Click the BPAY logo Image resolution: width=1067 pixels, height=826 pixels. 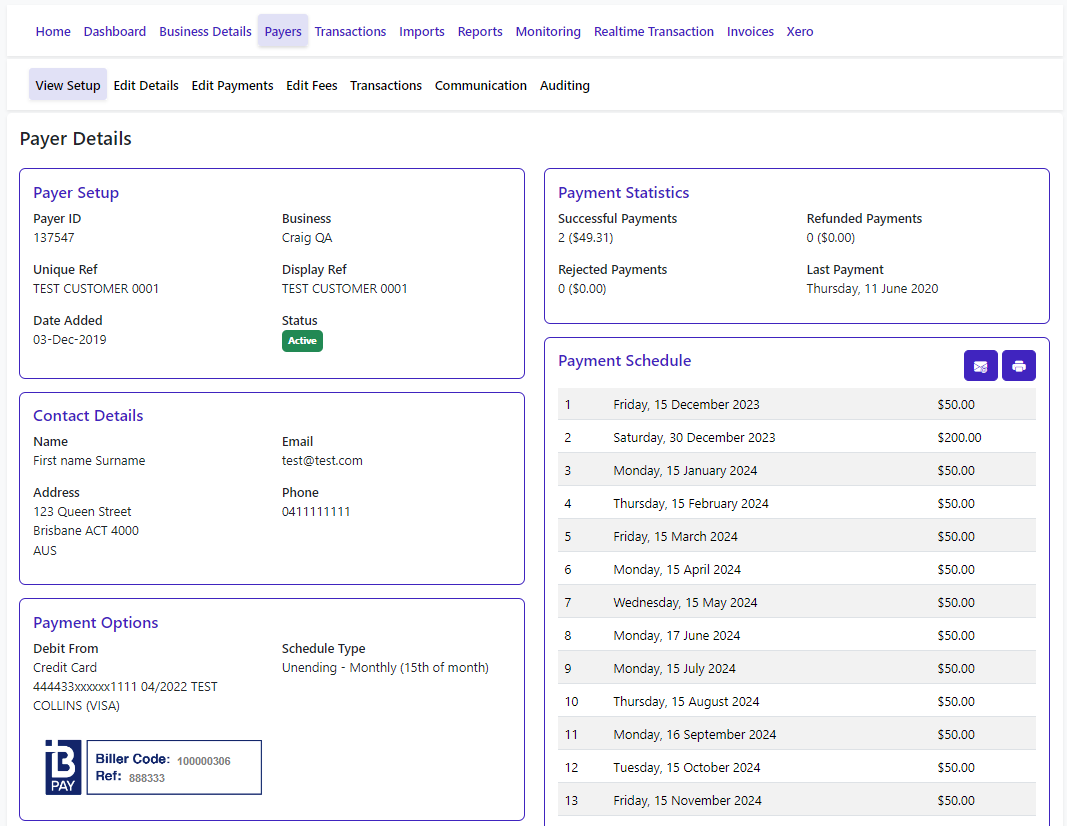[63, 767]
